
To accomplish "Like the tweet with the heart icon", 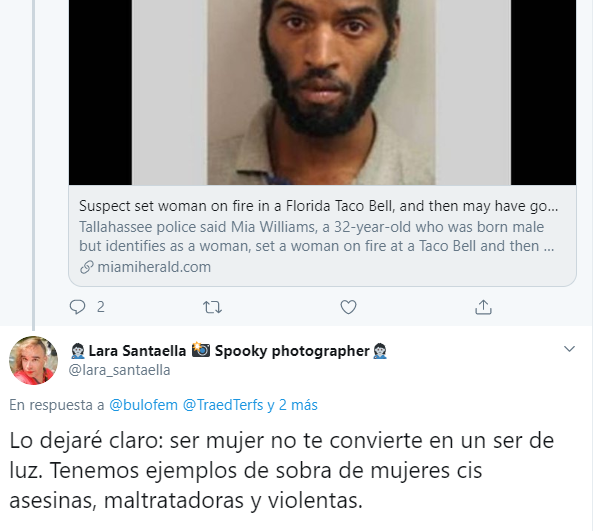I will pyautogui.click(x=348, y=307).
